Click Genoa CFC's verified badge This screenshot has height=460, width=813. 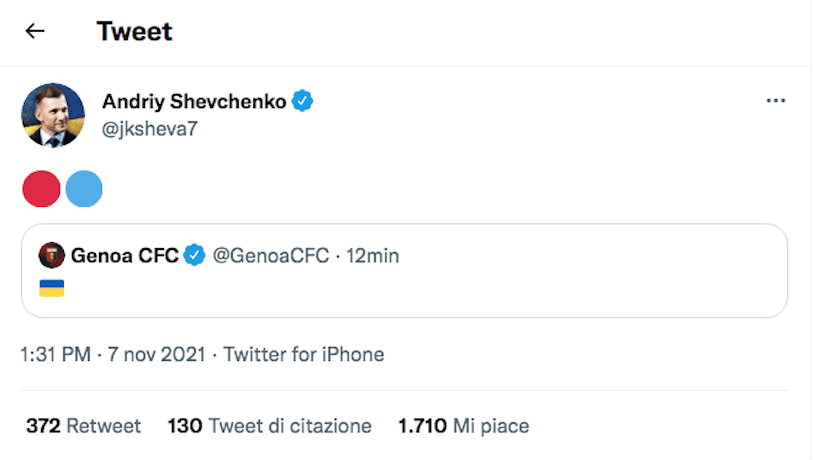[x=194, y=255]
